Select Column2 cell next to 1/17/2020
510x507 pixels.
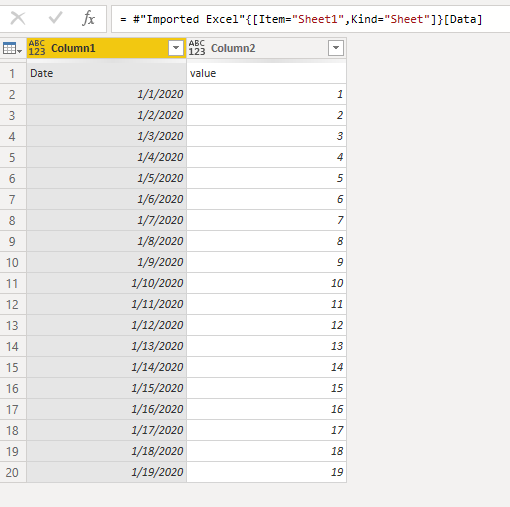pos(266,430)
